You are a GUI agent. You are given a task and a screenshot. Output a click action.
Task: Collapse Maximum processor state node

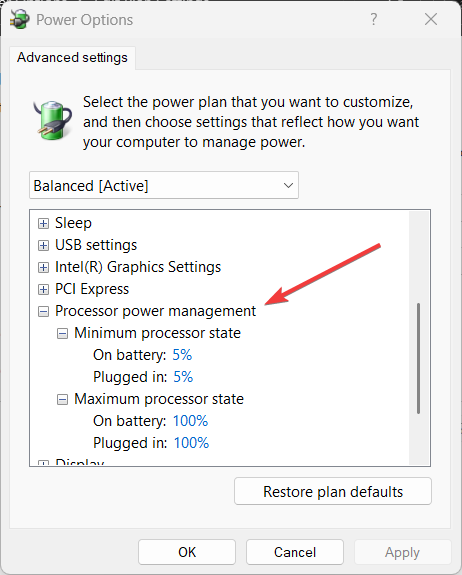(x=62, y=399)
